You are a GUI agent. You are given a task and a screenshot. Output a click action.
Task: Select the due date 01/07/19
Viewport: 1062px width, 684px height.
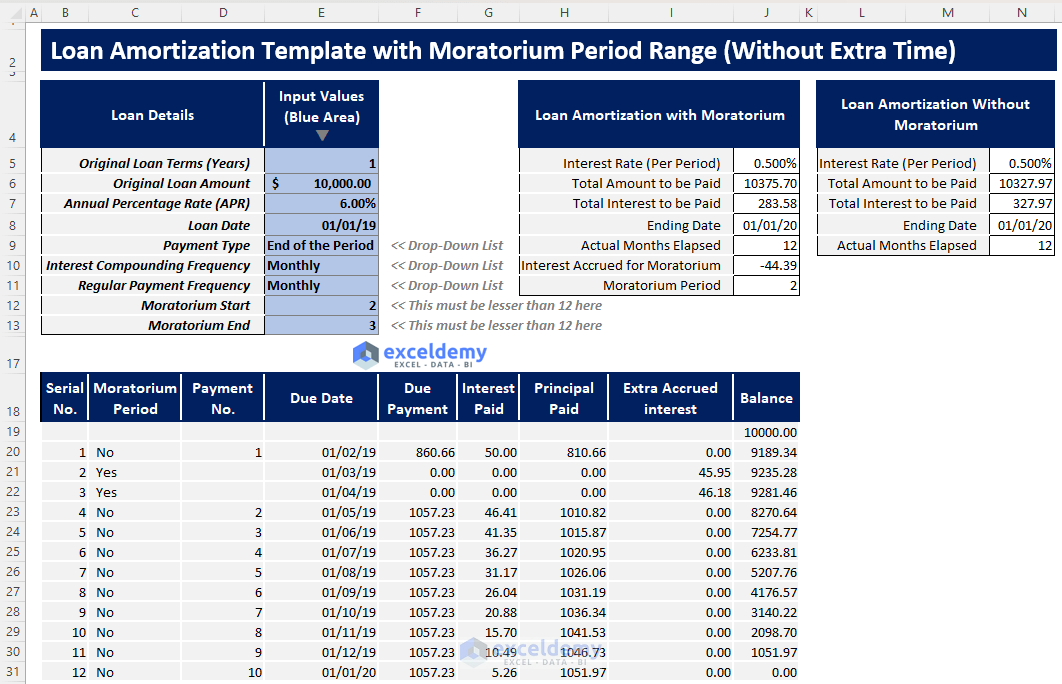point(321,553)
